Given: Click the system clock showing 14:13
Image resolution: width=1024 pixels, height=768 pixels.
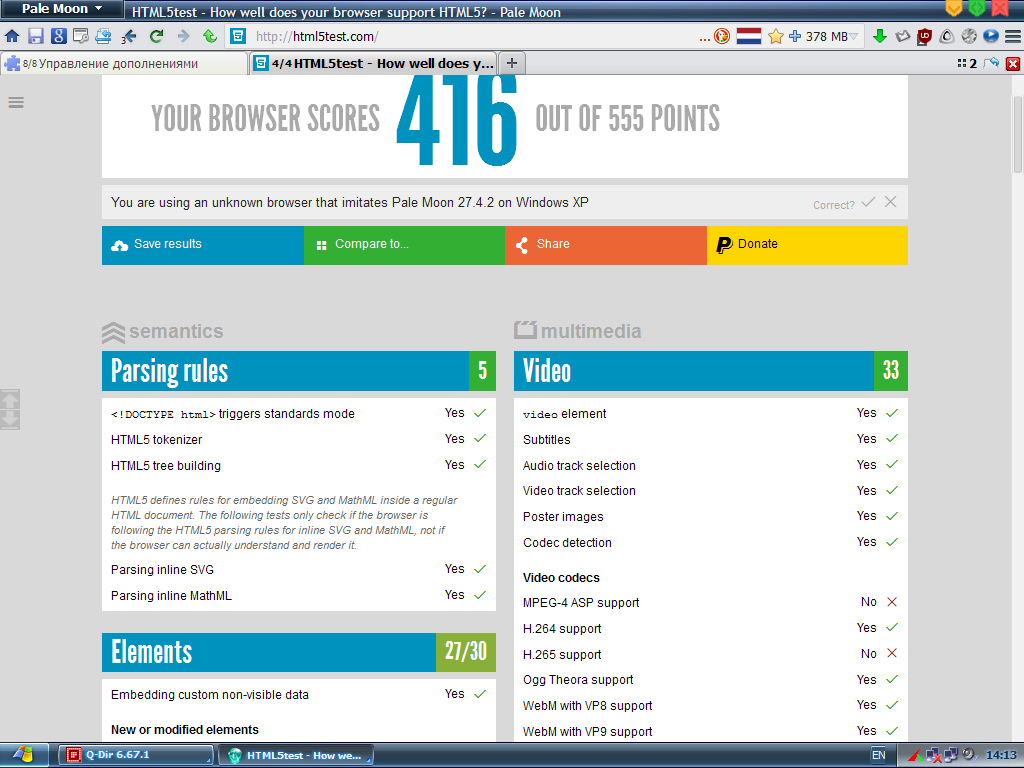Looking at the screenshot, I should pos(1001,755).
